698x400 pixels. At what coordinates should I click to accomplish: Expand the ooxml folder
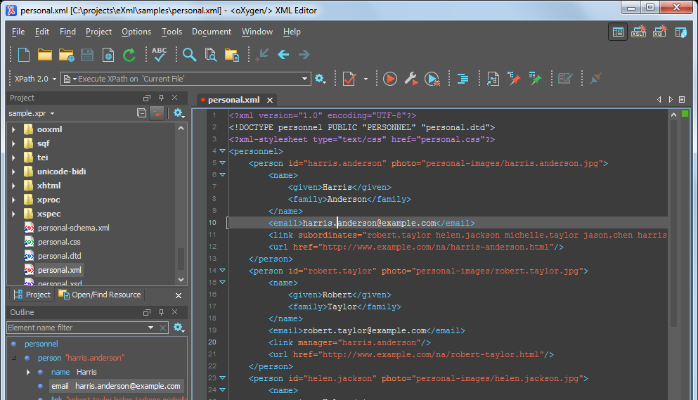[x=13, y=129]
